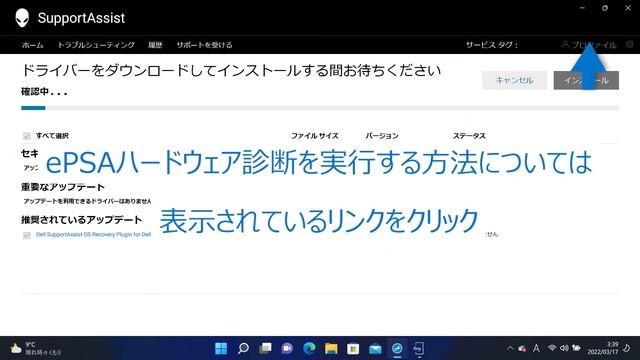The image size is (640, 360).
Task: Click the last pinned taskbar app icon
Action: click(x=419, y=349)
